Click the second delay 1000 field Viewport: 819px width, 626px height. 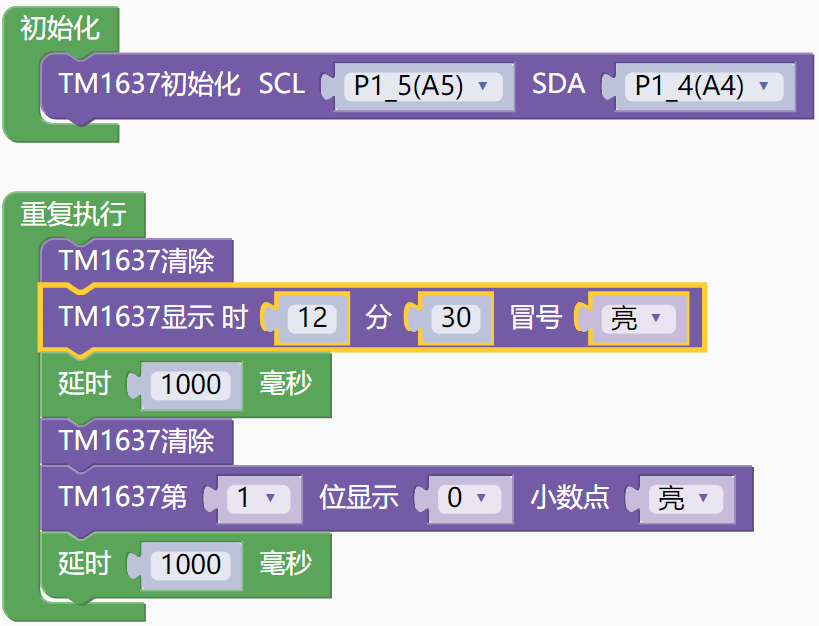coord(191,565)
